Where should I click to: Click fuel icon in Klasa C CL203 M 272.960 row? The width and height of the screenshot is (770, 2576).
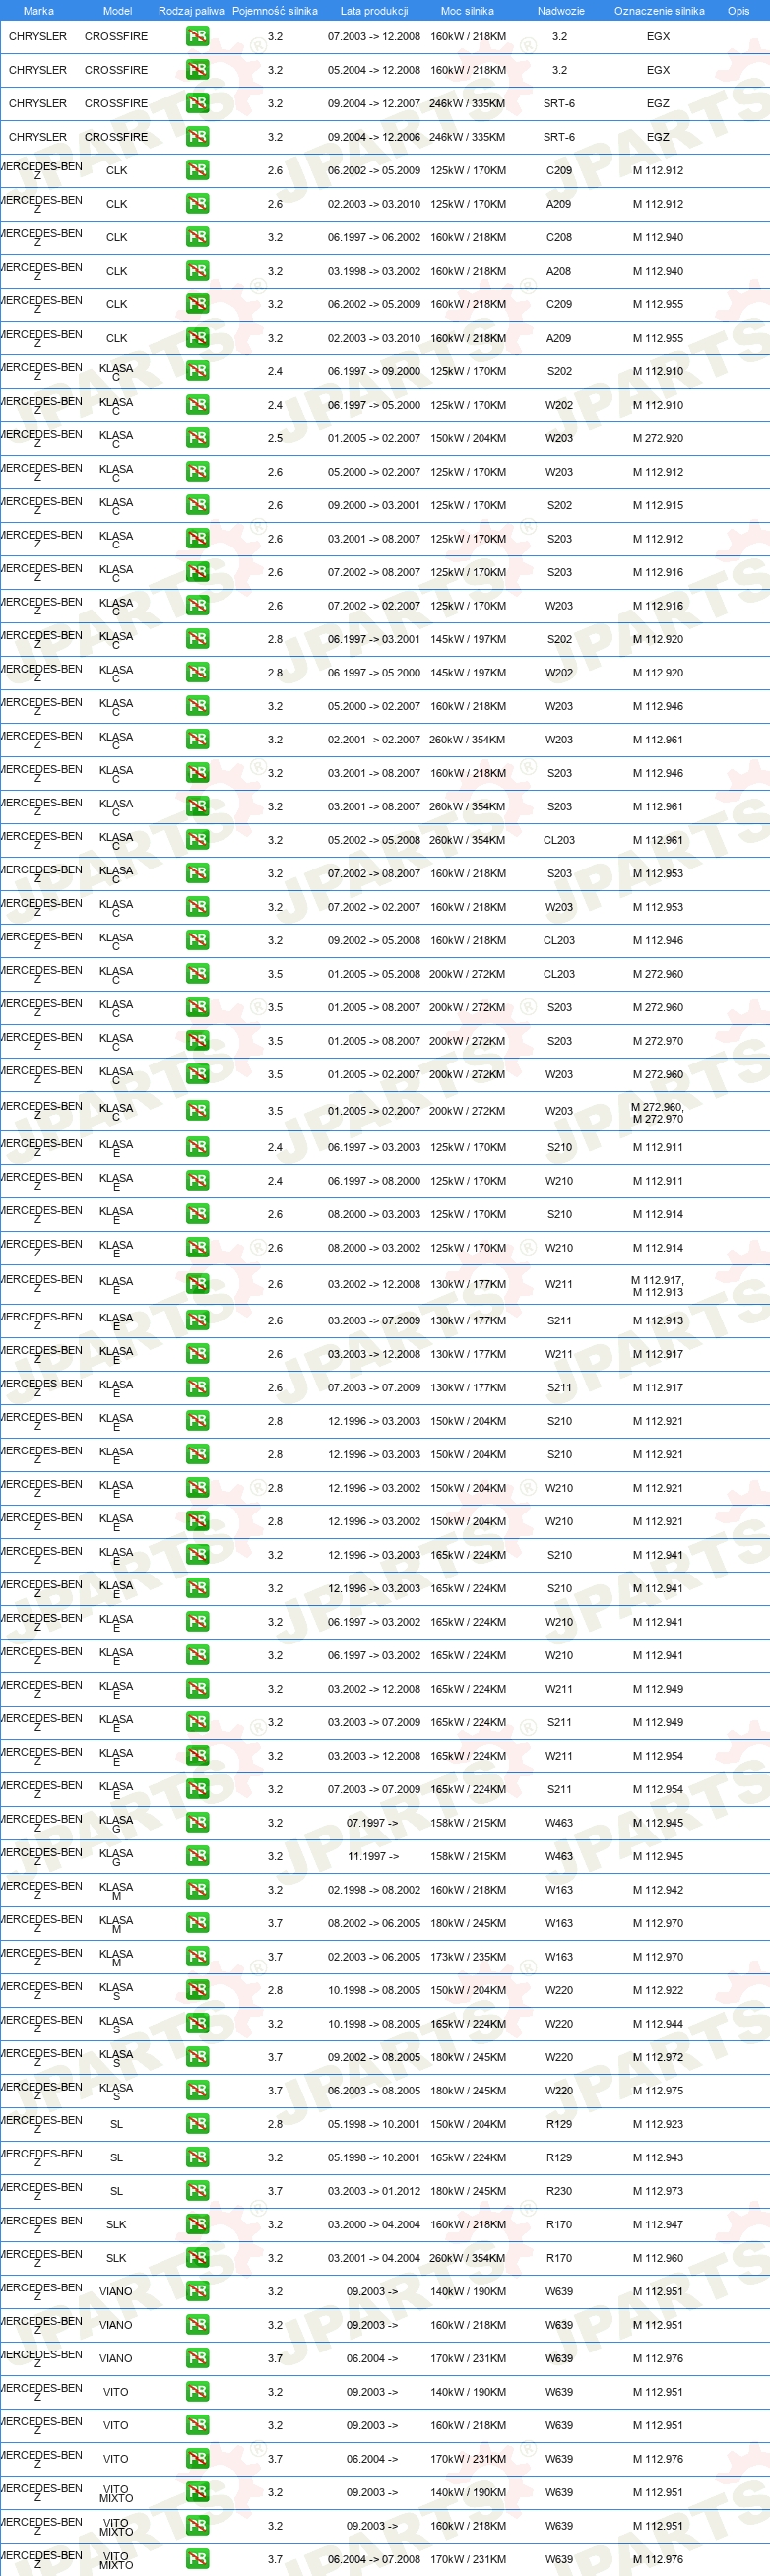click(197, 974)
